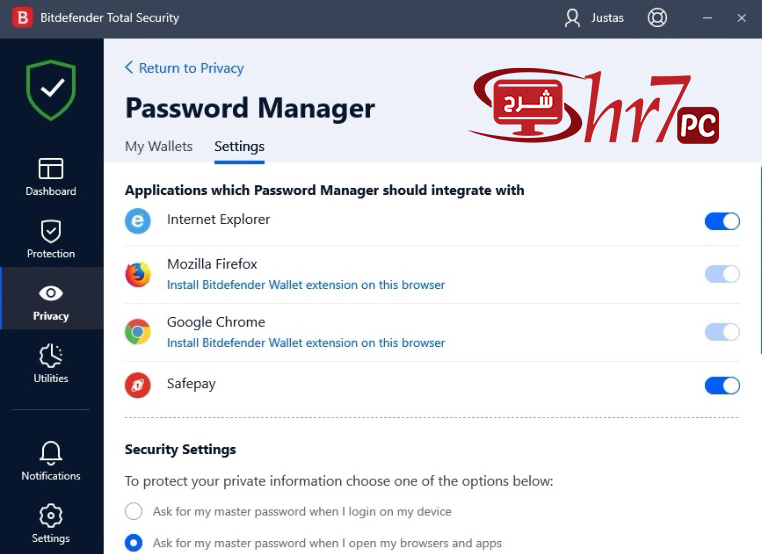Close the Bitdefender Total Security window
This screenshot has height=554, width=762.
pos(742,18)
